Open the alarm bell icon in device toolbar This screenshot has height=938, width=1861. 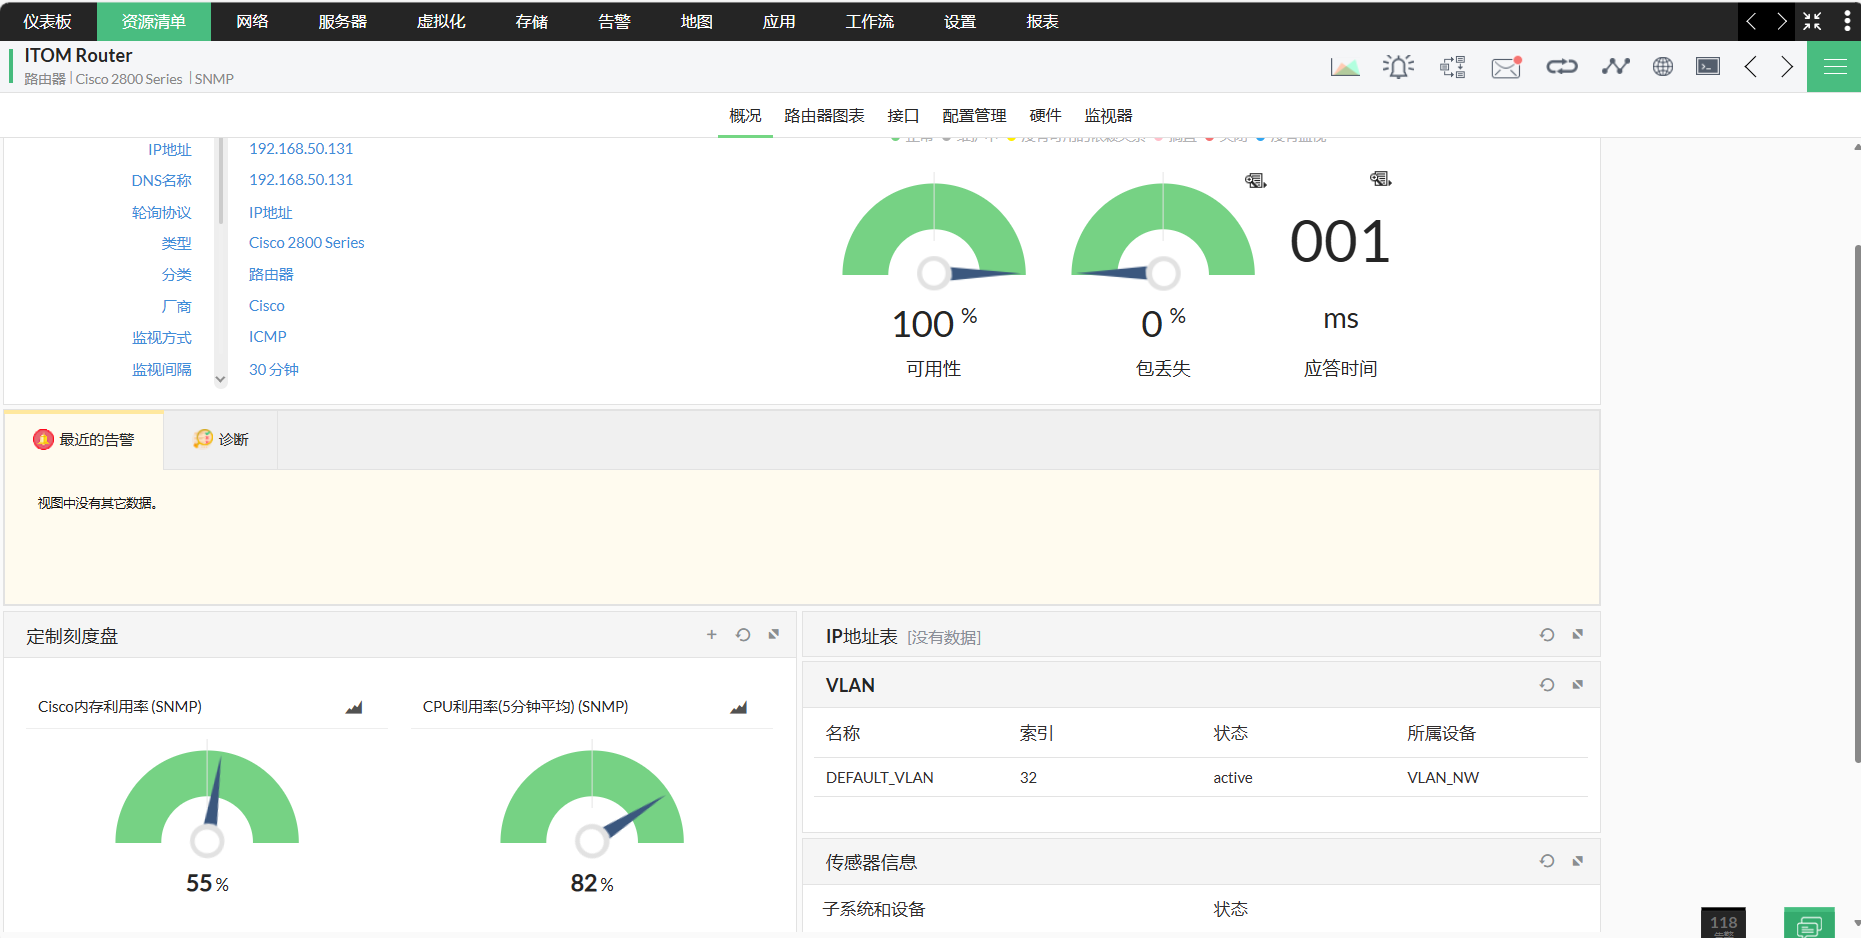tap(1398, 67)
